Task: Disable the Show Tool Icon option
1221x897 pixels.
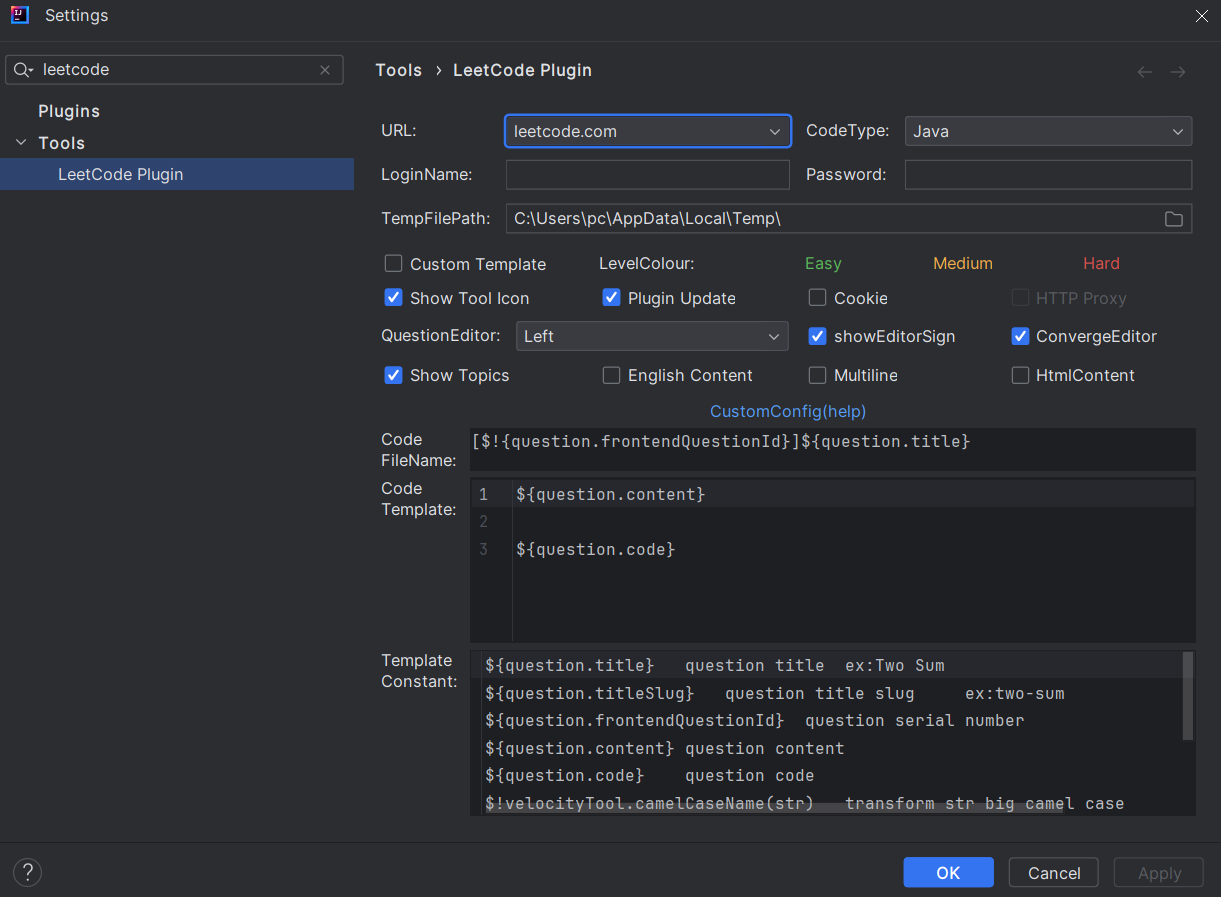Action: pos(392,297)
